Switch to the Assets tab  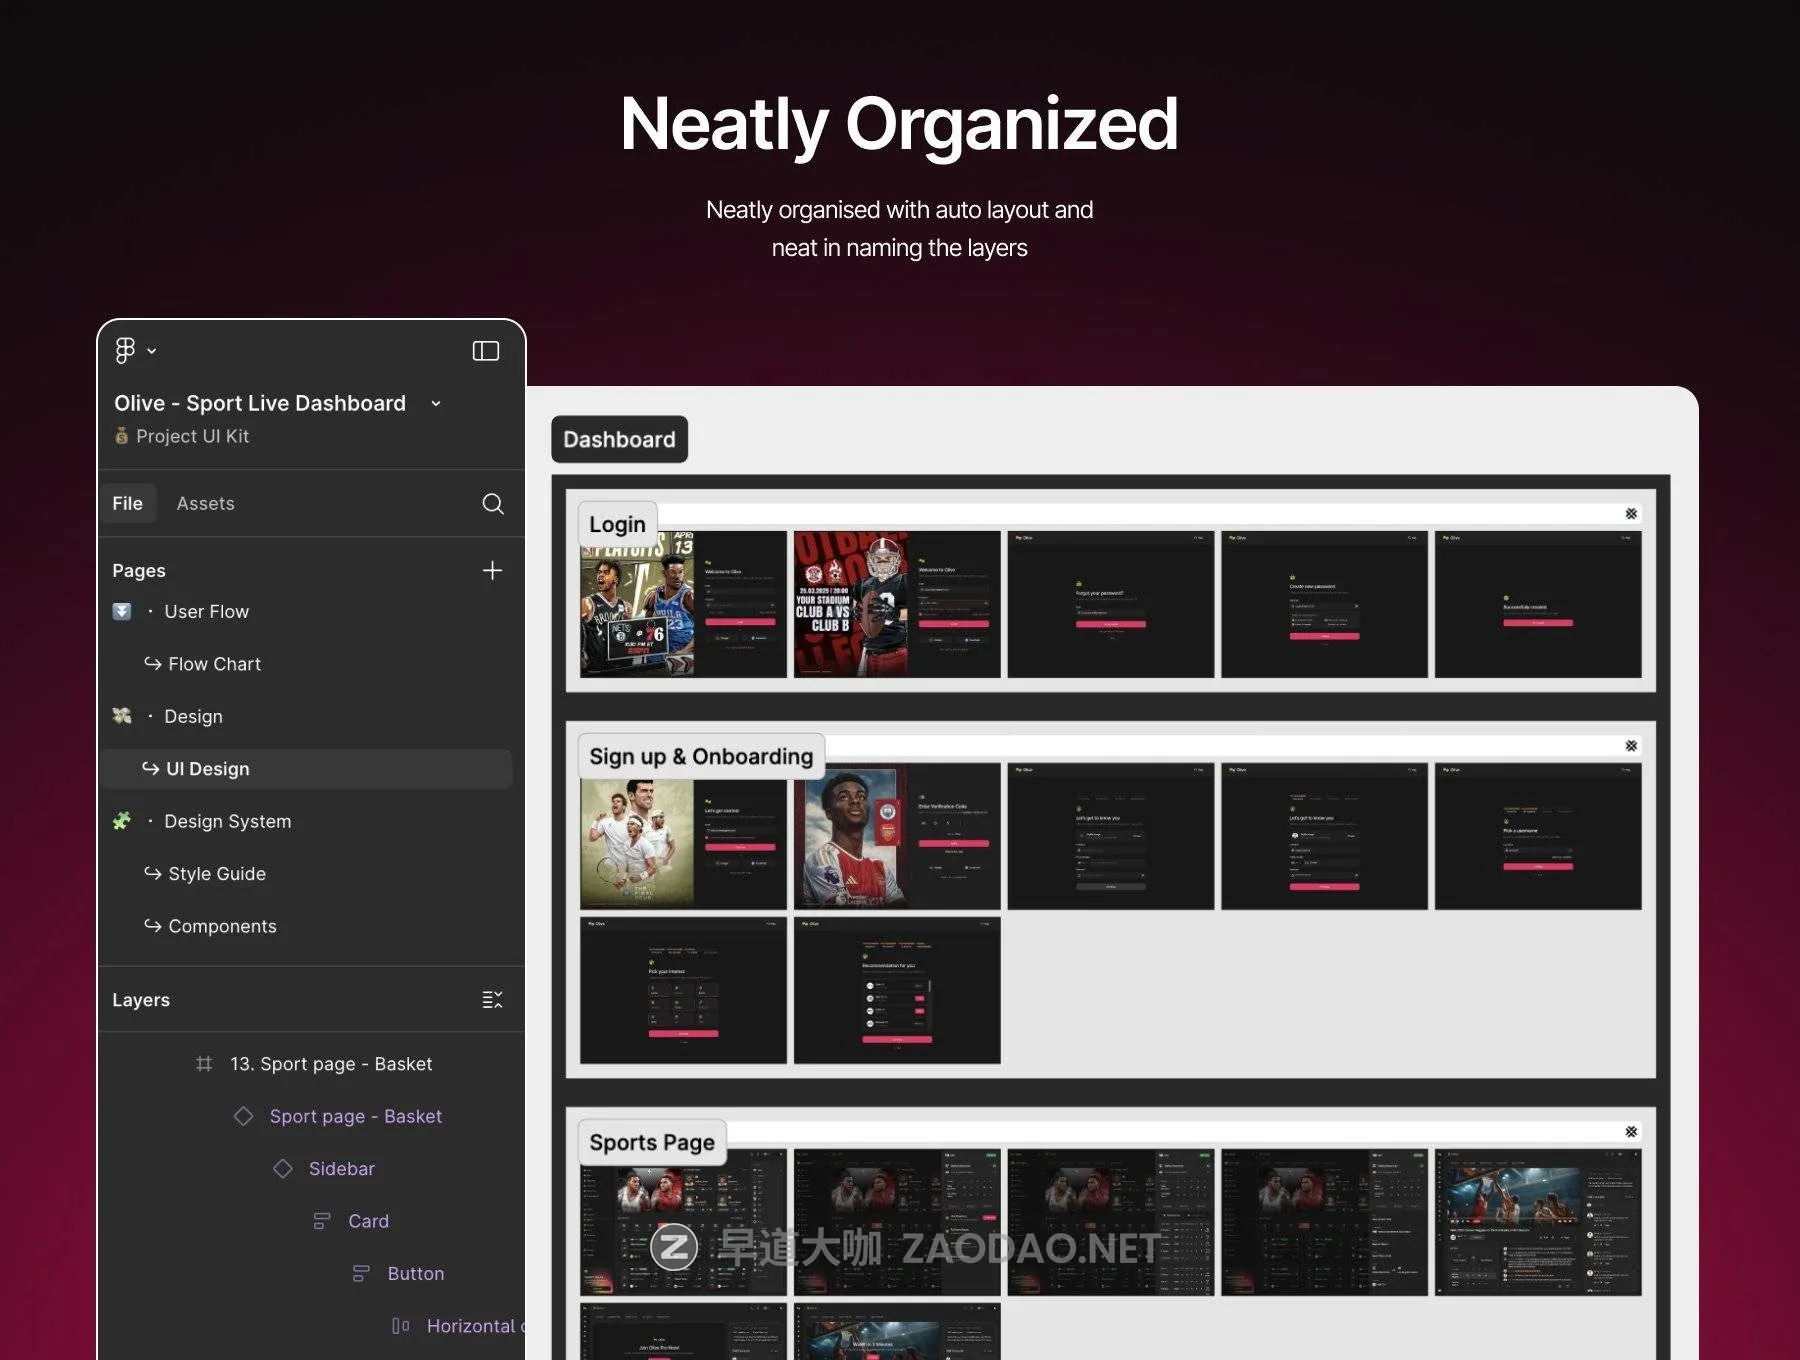point(205,504)
